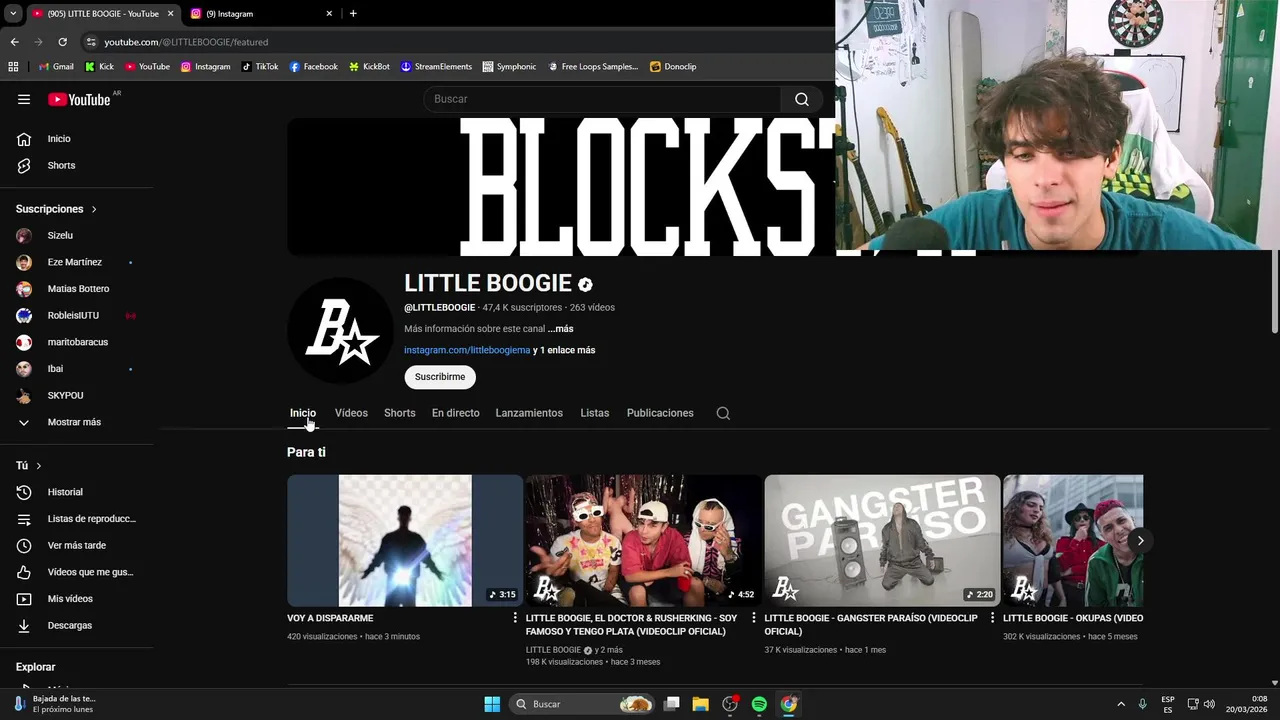This screenshot has width=1280, height=720.
Task: Open the volume control in tray
Action: [1210, 704]
